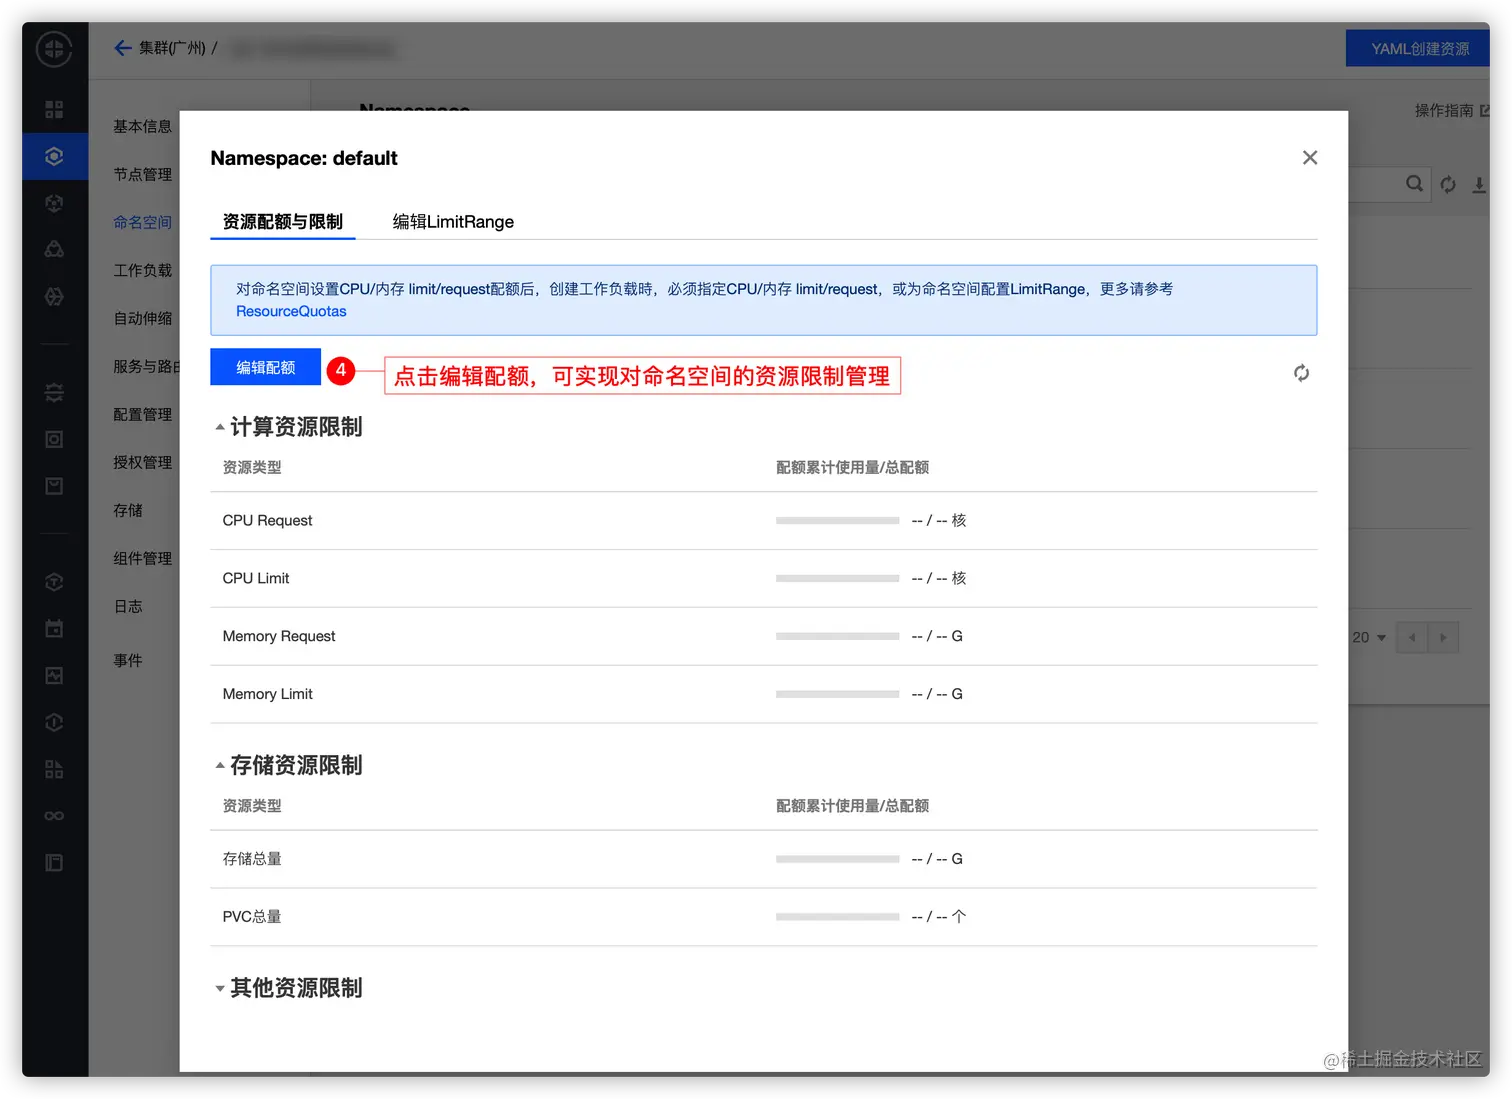Go to the next page in pagination
The width and height of the screenshot is (1512, 1099).
coord(1443,637)
